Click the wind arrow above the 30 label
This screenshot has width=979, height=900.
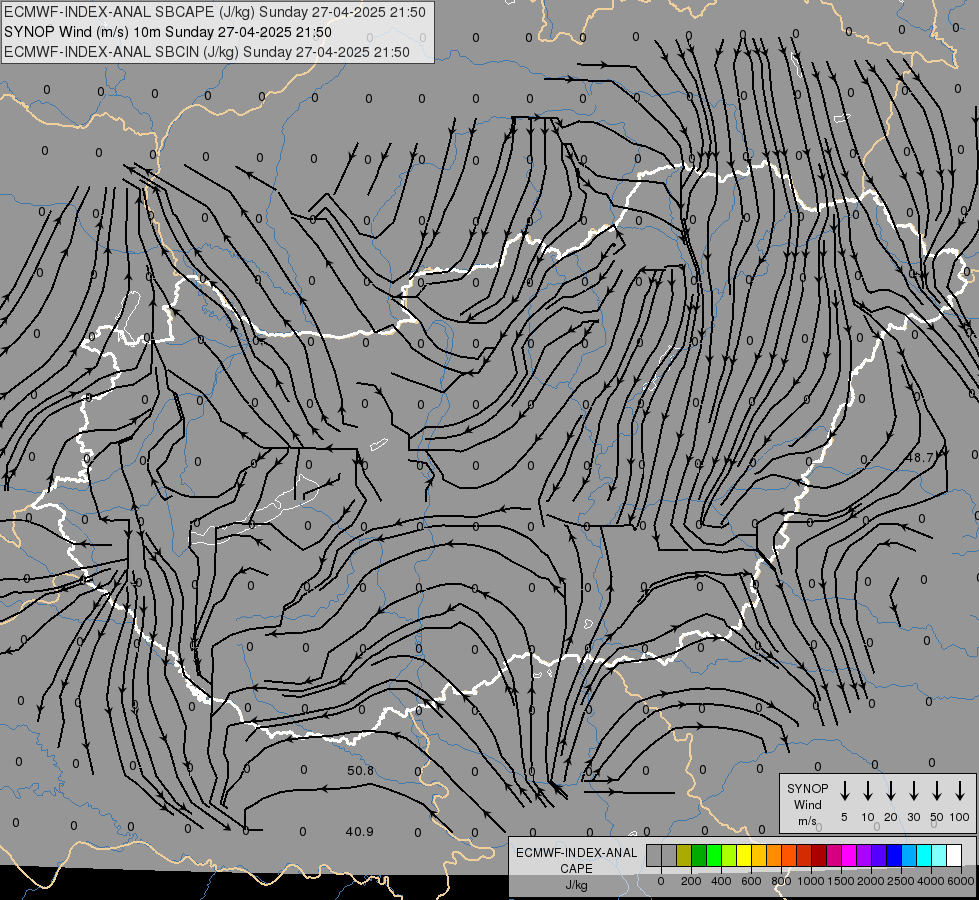click(913, 791)
